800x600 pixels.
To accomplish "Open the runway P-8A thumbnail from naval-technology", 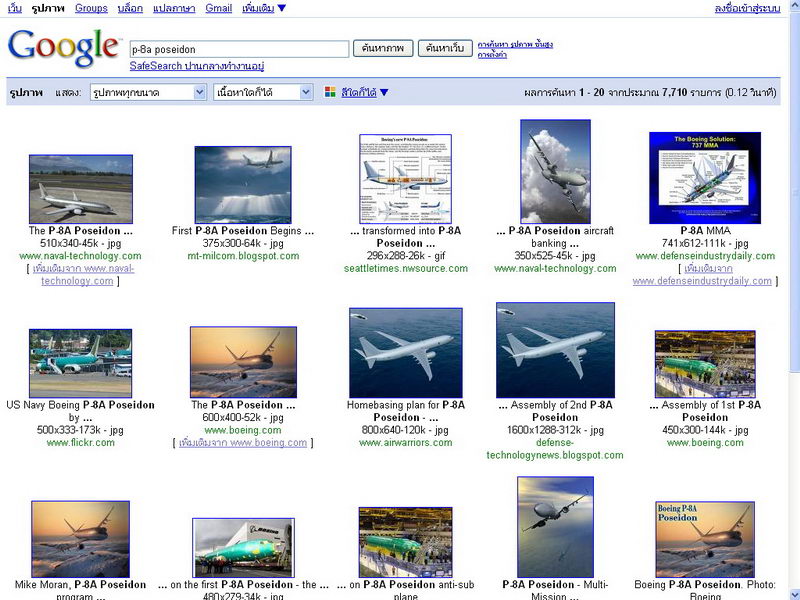I will pyautogui.click(x=81, y=189).
